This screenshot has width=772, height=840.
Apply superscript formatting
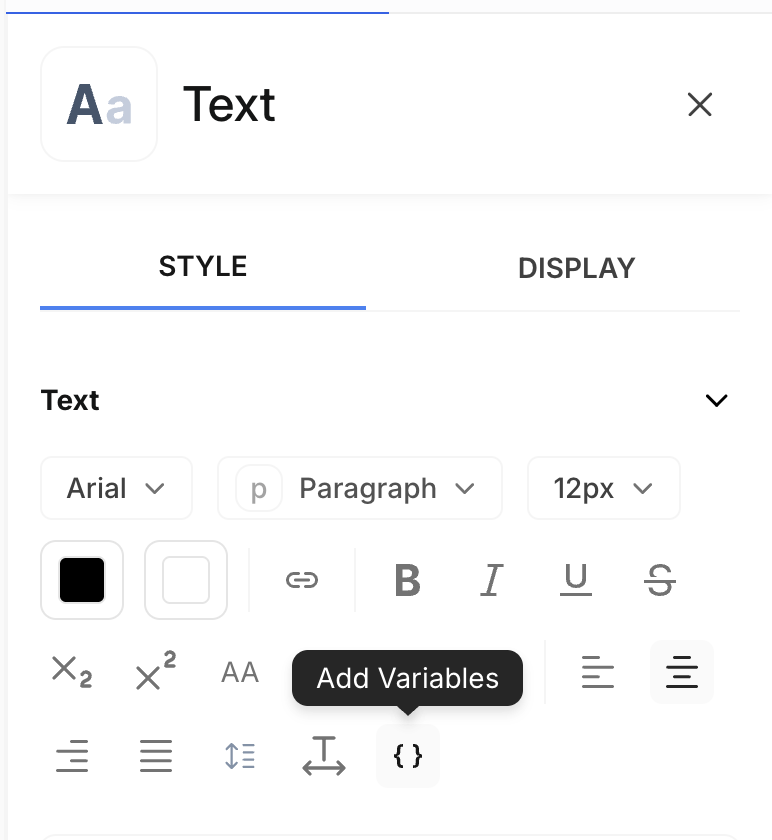click(x=155, y=672)
